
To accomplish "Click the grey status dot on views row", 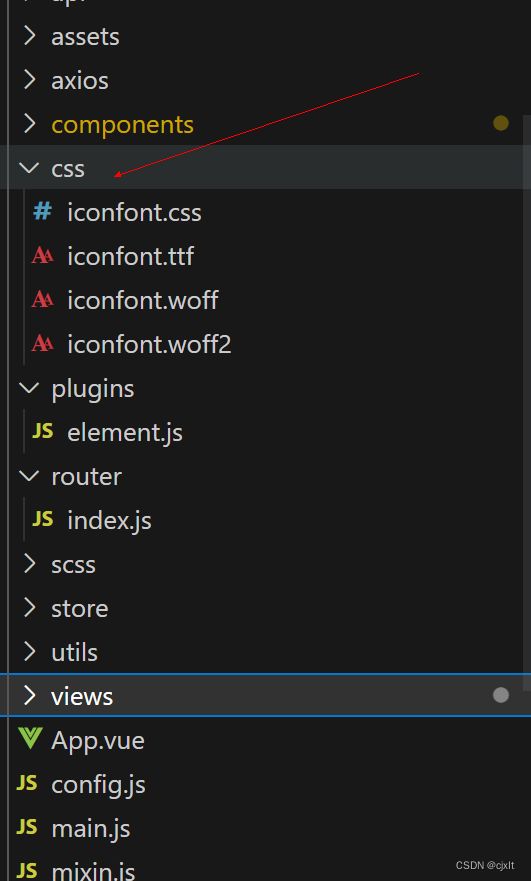I will coord(501,695).
